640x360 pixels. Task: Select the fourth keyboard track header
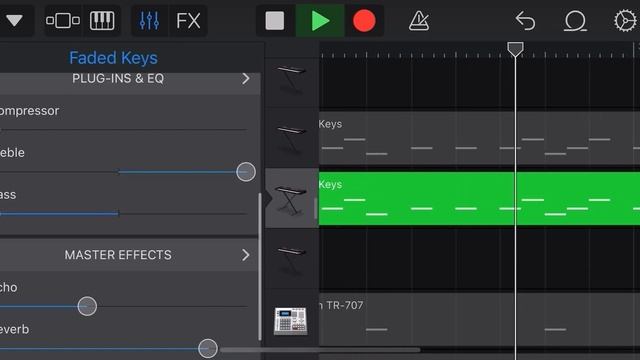click(291, 260)
